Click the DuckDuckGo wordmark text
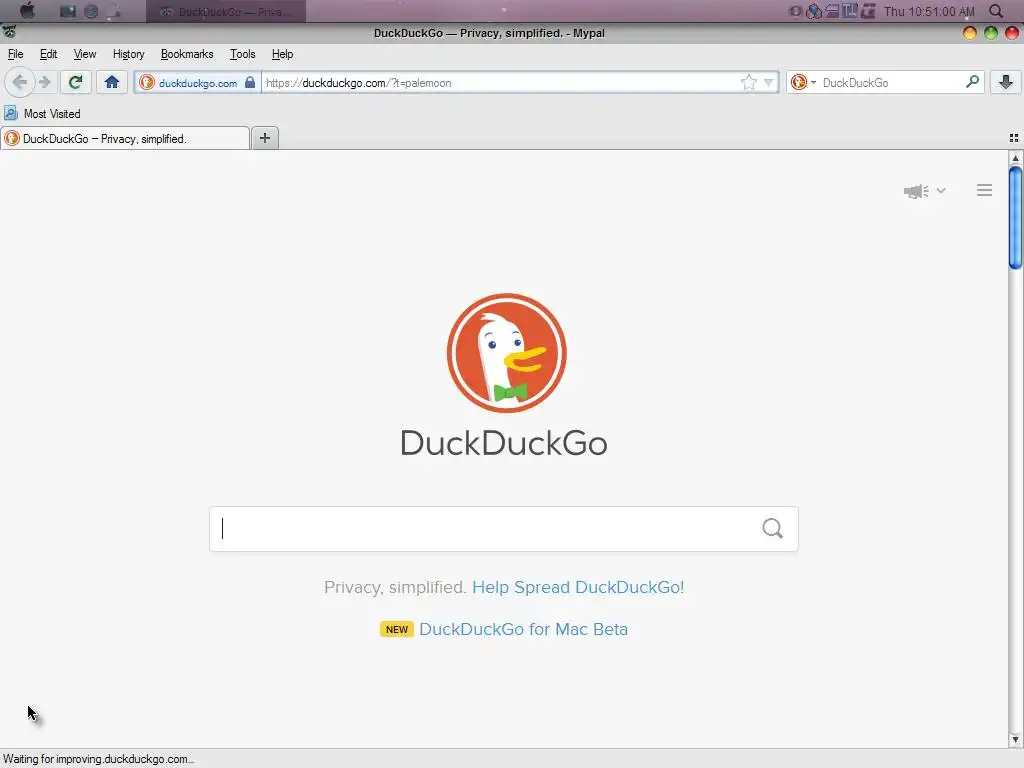 [x=504, y=443]
